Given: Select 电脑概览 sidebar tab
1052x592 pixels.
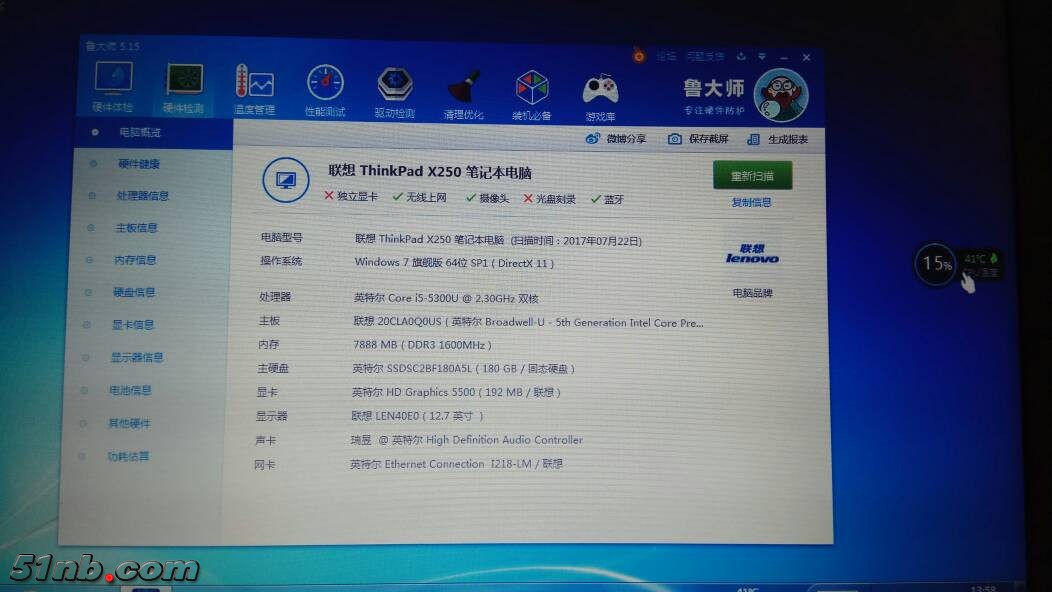Looking at the screenshot, I should pyautogui.click(x=140, y=132).
